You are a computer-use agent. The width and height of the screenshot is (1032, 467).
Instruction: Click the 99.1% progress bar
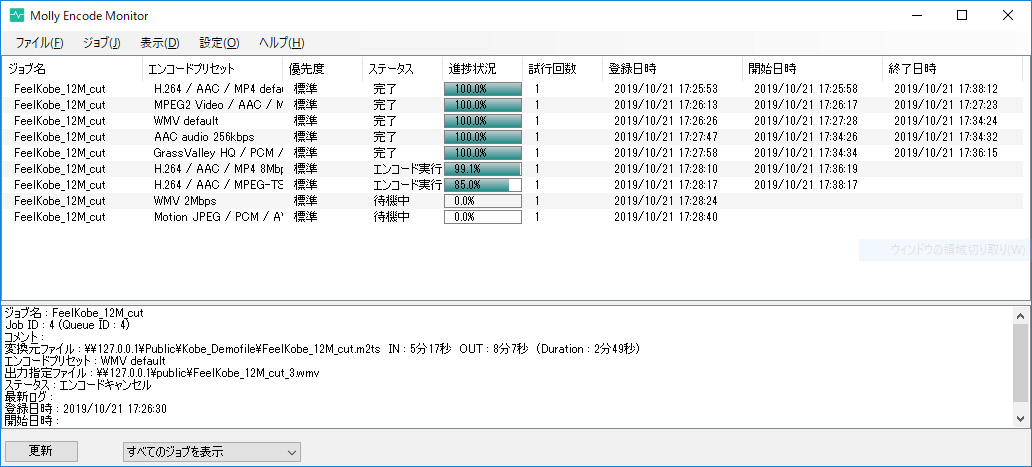(x=482, y=169)
